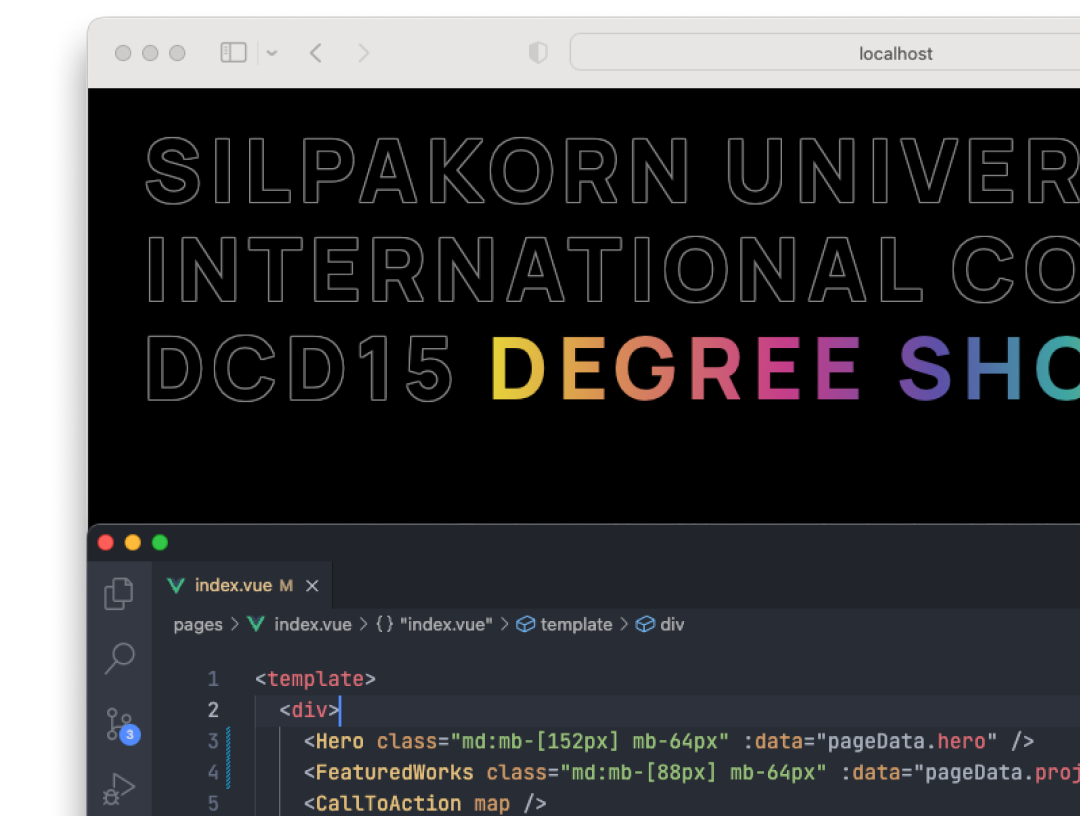Go forward in Safari browser
The height and width of the screenshot is (816, 1080).
[363, 53]
